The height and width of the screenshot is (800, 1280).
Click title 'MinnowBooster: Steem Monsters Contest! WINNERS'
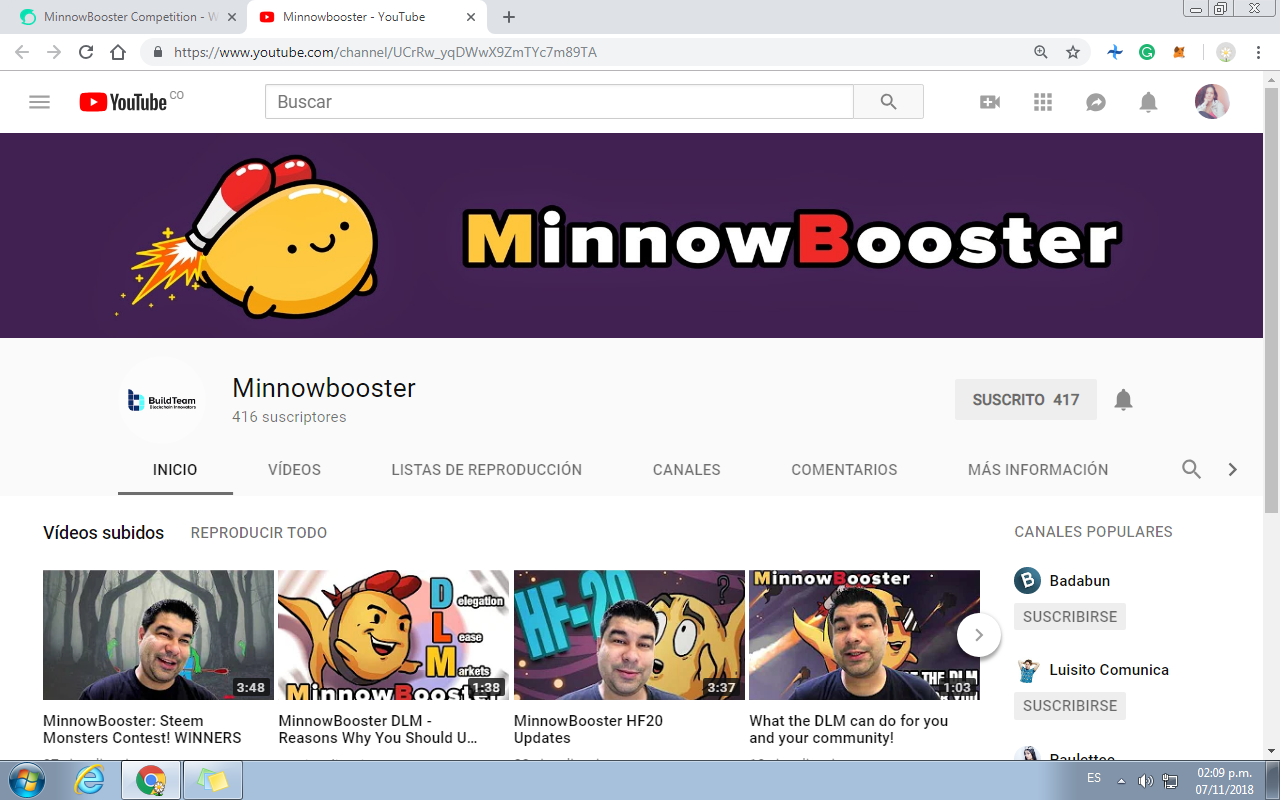pos(142,729)
